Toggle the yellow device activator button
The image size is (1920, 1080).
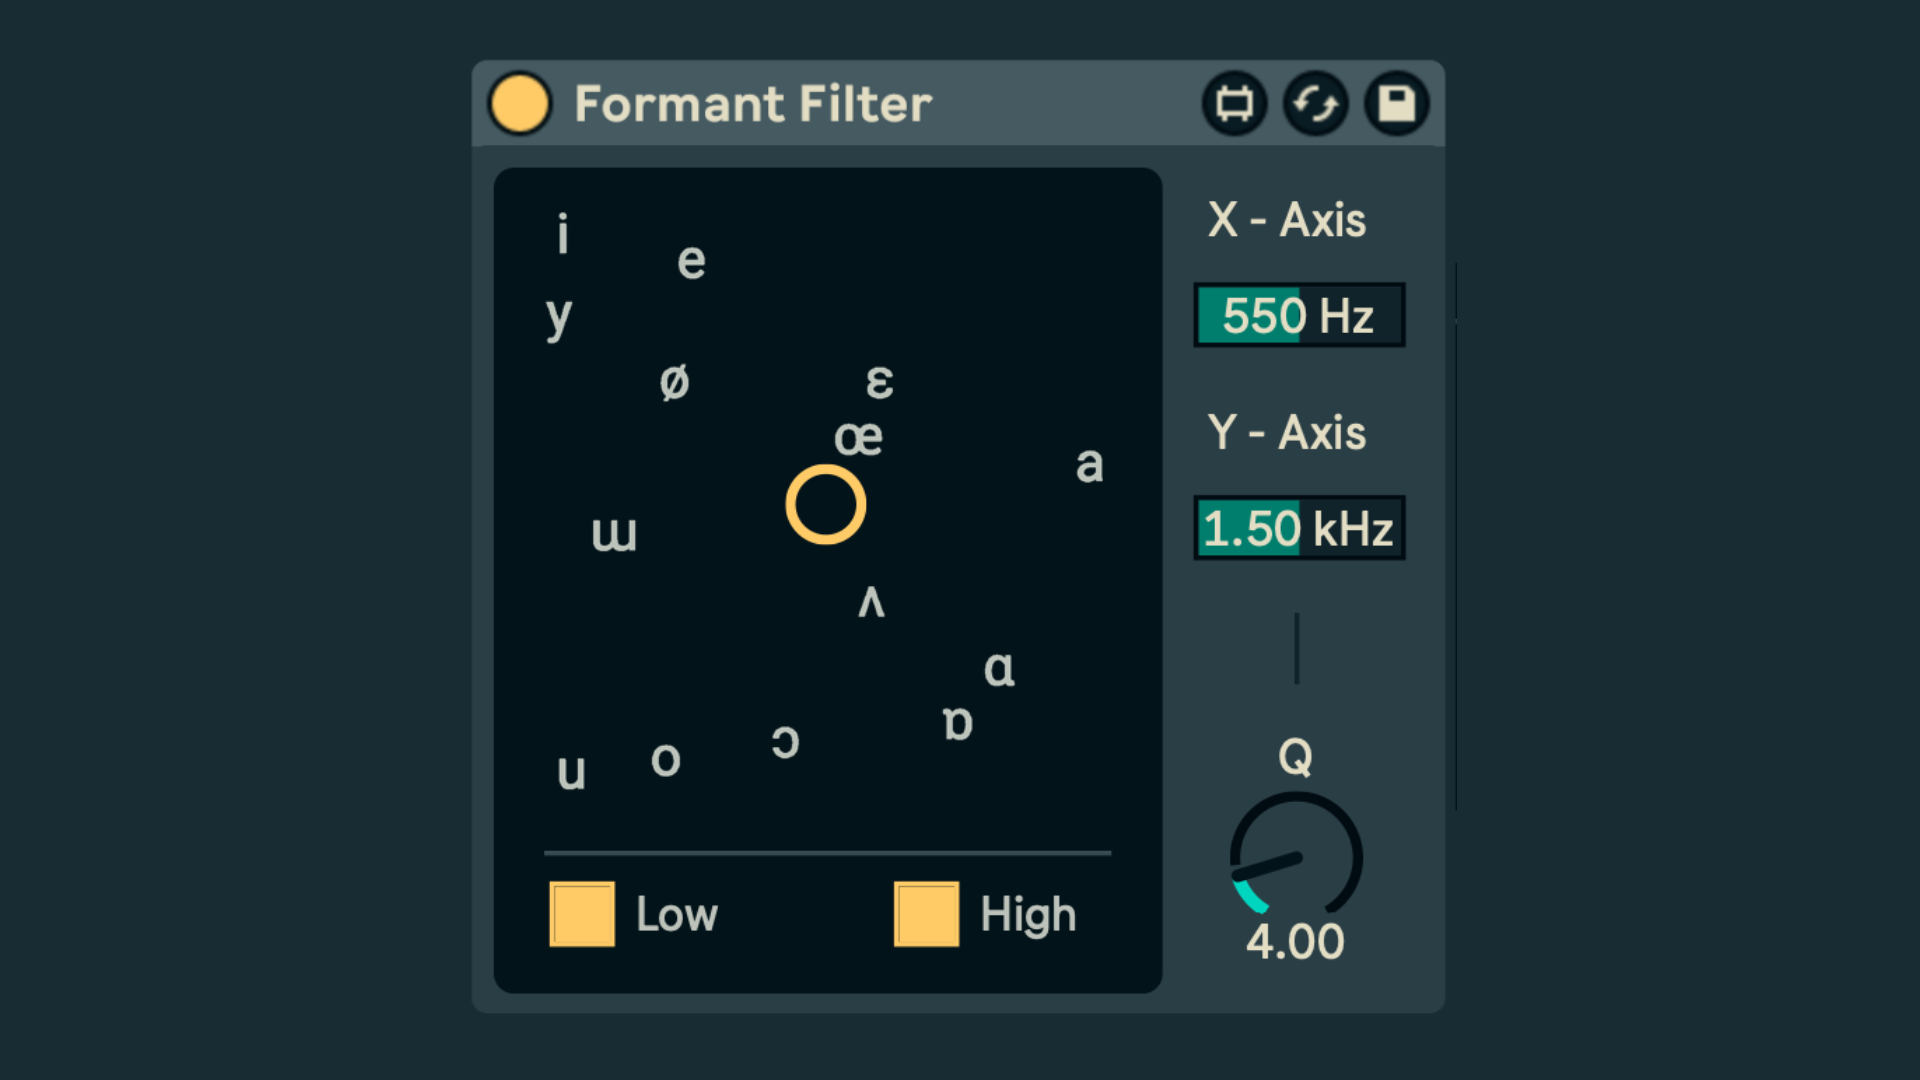pyautogui.click(x=519, y=103)
